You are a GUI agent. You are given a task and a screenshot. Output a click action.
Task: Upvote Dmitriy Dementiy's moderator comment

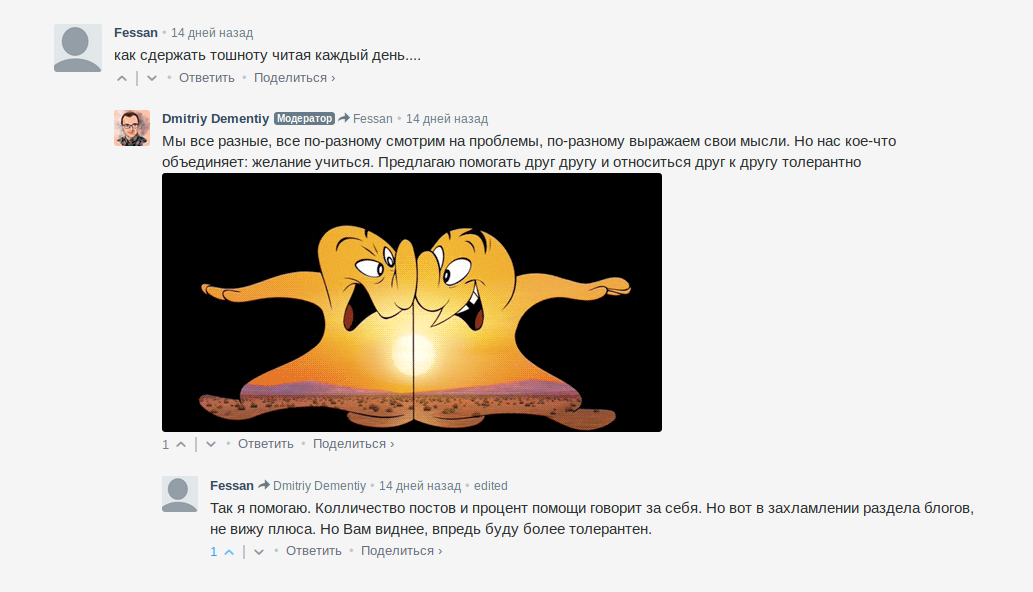(181, 444)
